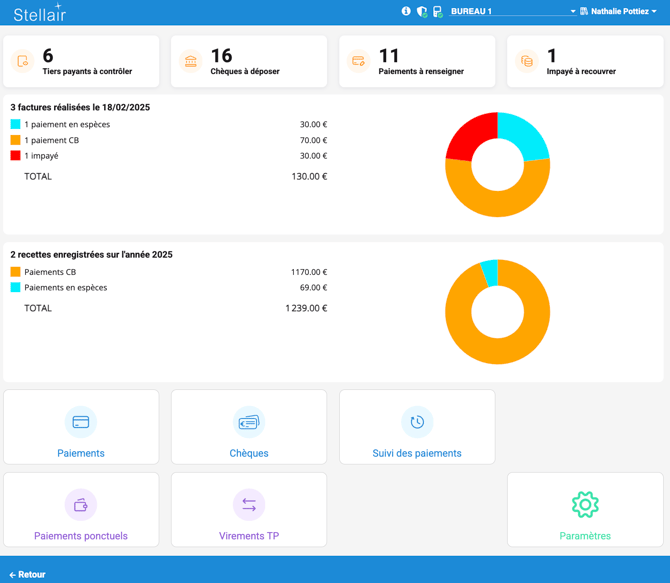Click the card reader status icon
Viewport: 670px width, 583px height.
[x=437, y=12]
